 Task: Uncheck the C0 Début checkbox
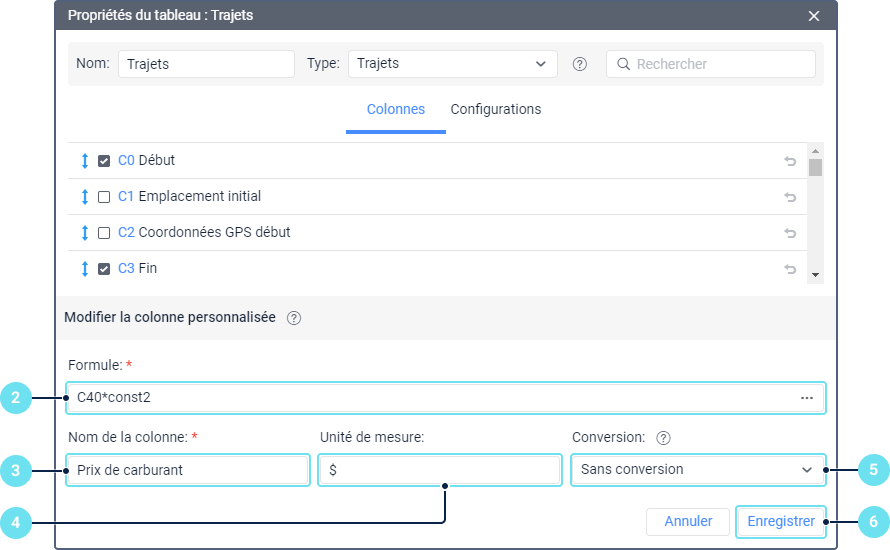(x=104, y=161)
